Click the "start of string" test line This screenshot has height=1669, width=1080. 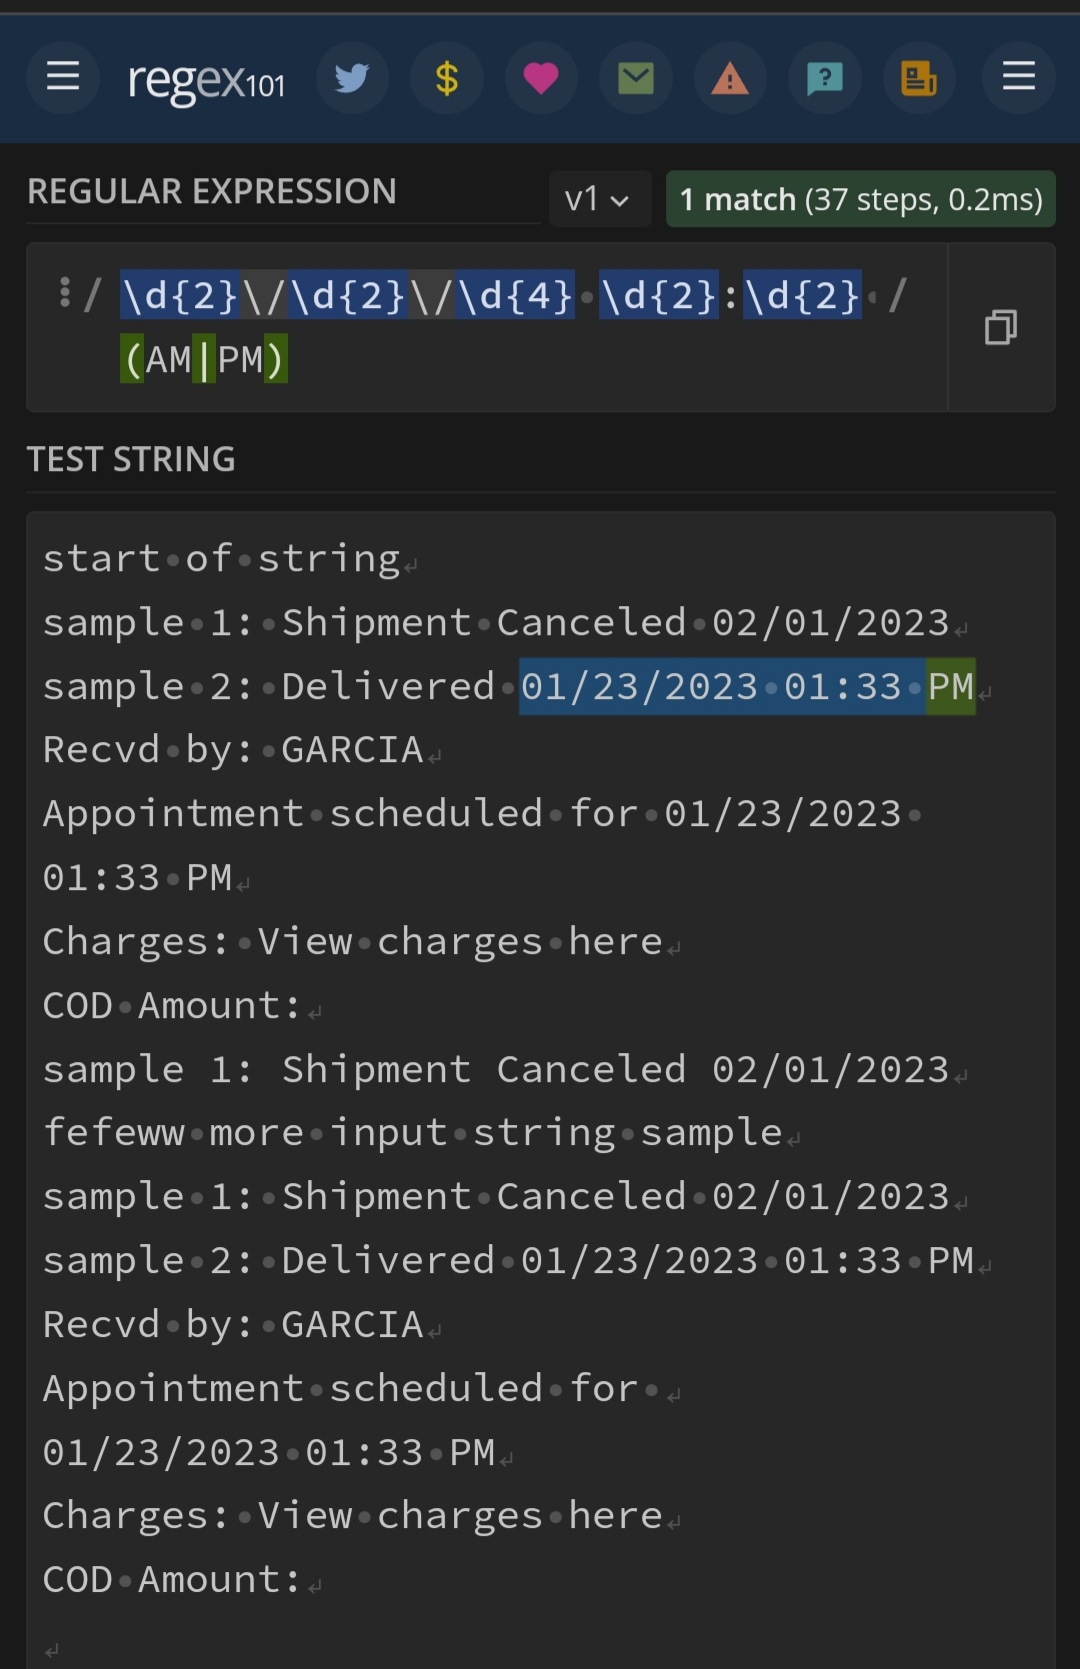point(221,559)
